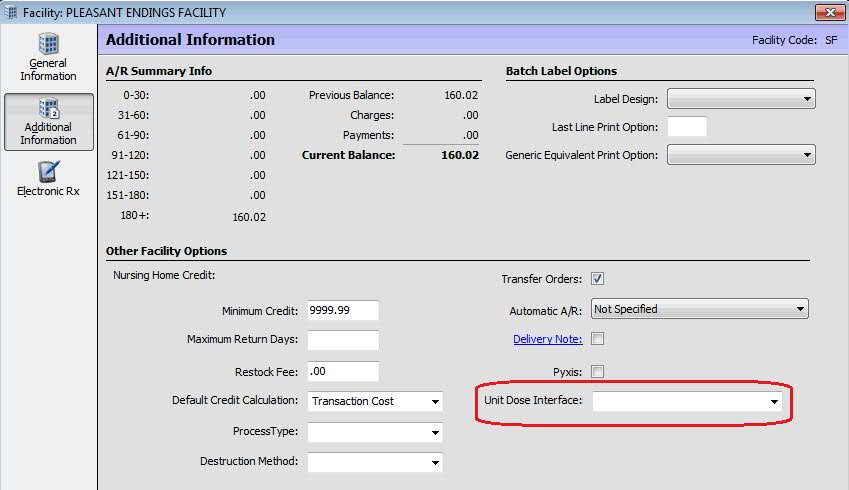Click the 180+ aging value 160.02
This screenshot has height=490, width=849.
click(x=249, y=217)
